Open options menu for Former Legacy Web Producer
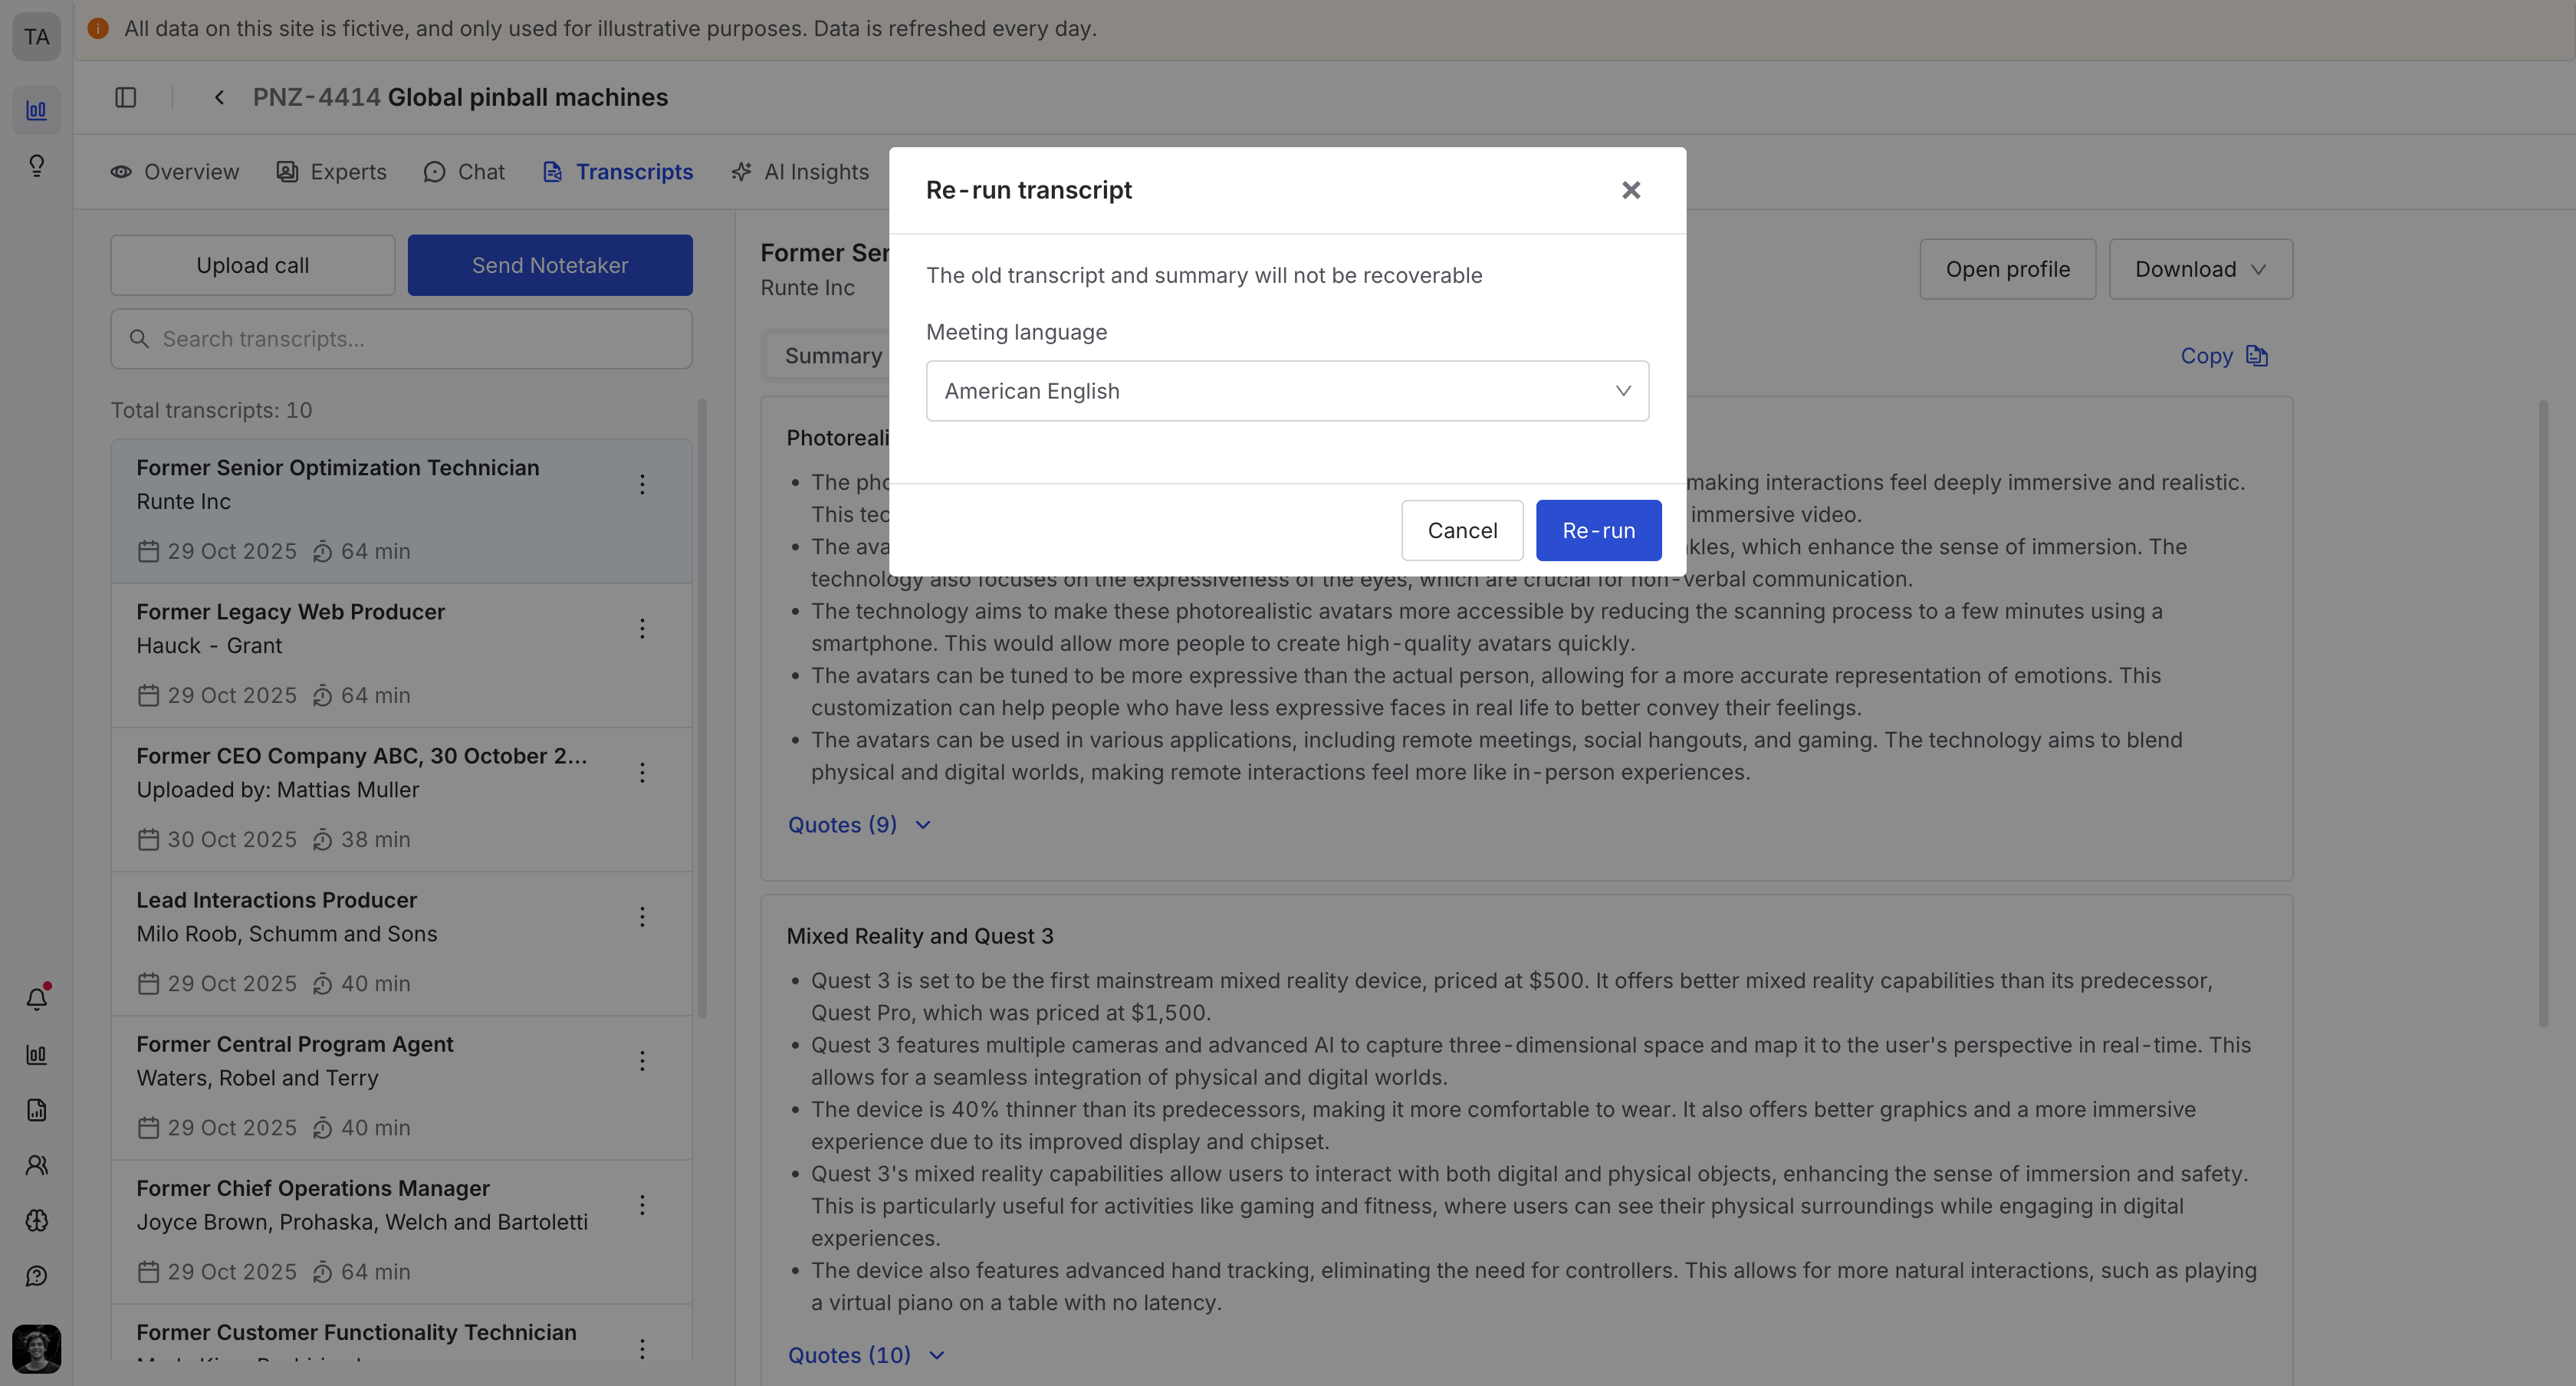 point(642,629)
